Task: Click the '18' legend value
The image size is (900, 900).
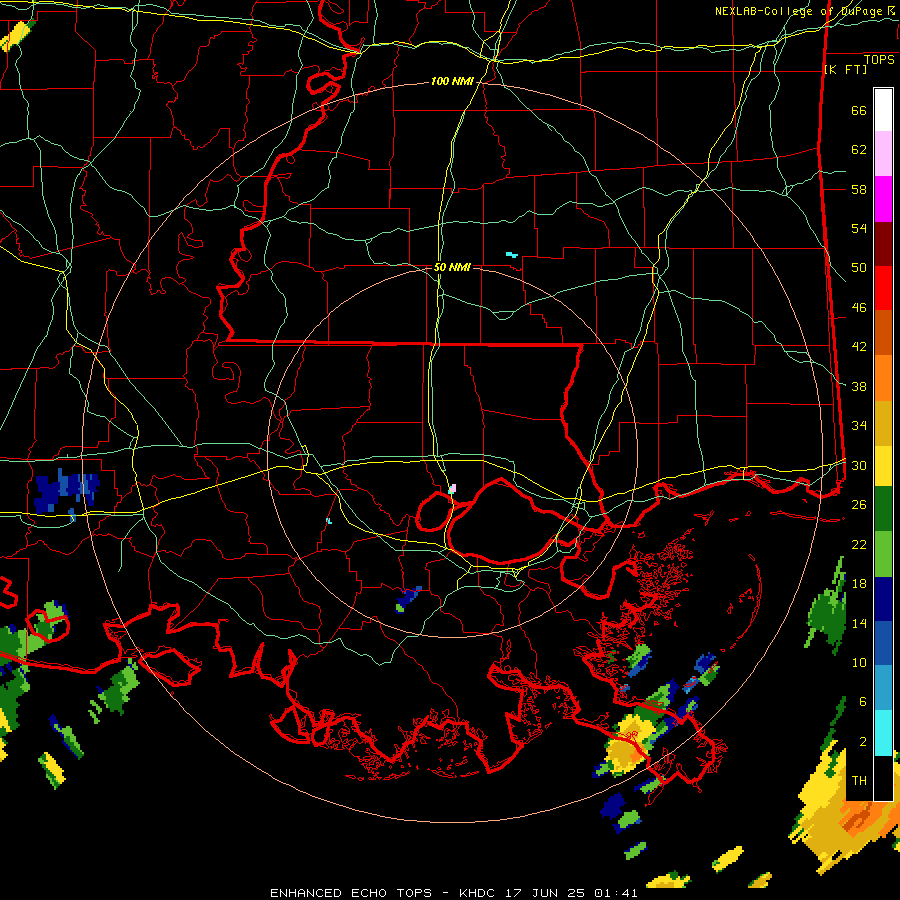Action: [859, 584]
